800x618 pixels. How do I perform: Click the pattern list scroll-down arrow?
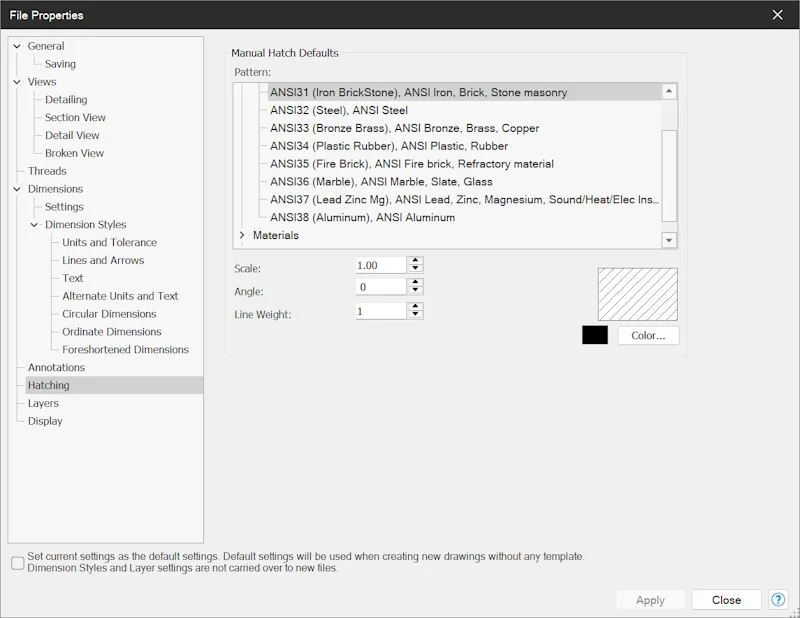click(669, 240)
